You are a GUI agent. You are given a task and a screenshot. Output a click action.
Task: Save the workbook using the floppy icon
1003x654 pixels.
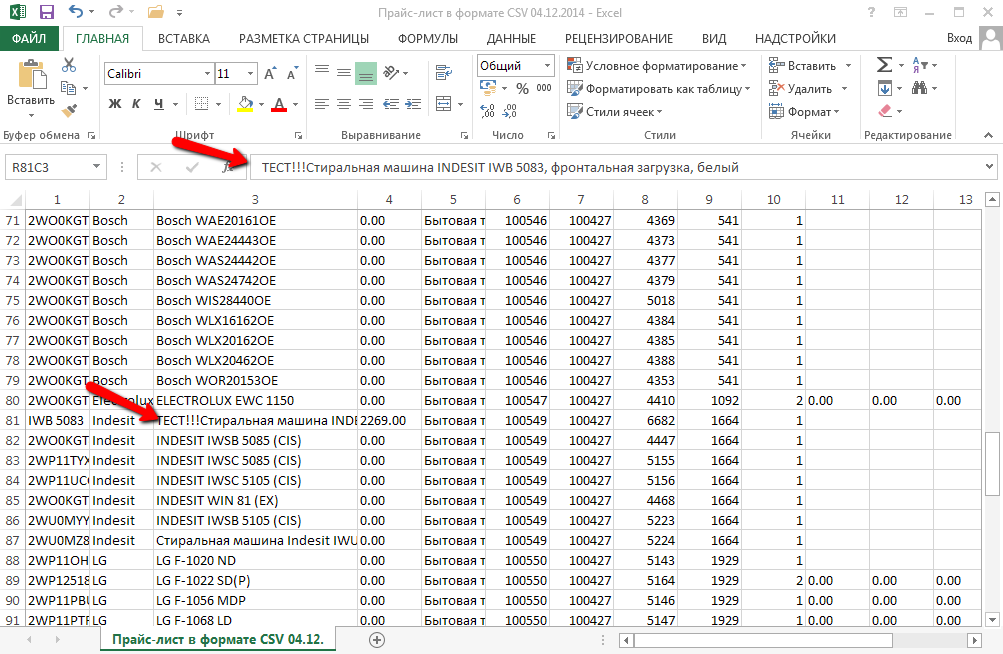(x=47, y=12)
